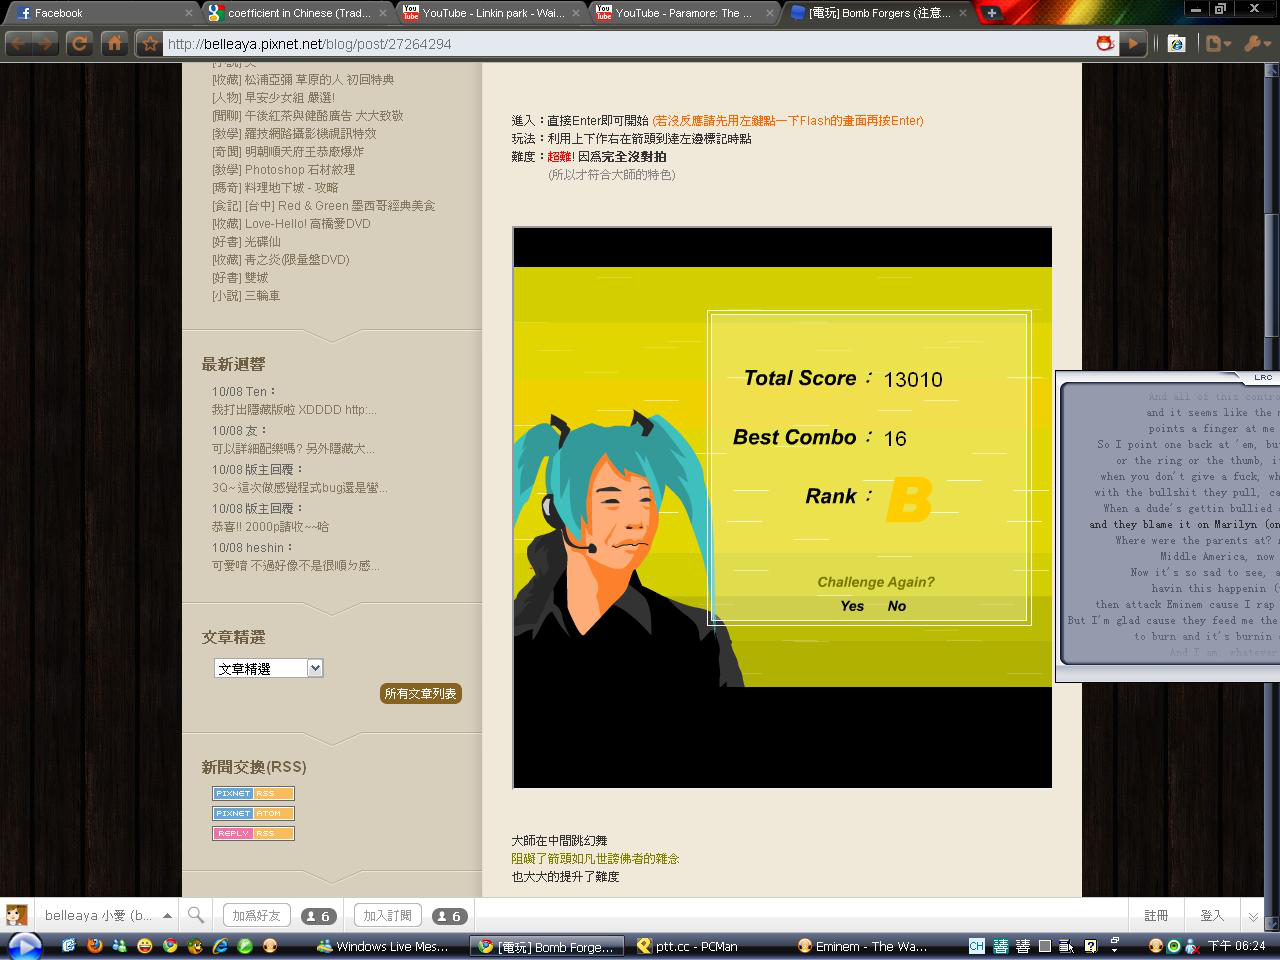Open the comment 我打出隱藏版啦 XDDDD
The image size is (1280, 960).
[294, 410]
